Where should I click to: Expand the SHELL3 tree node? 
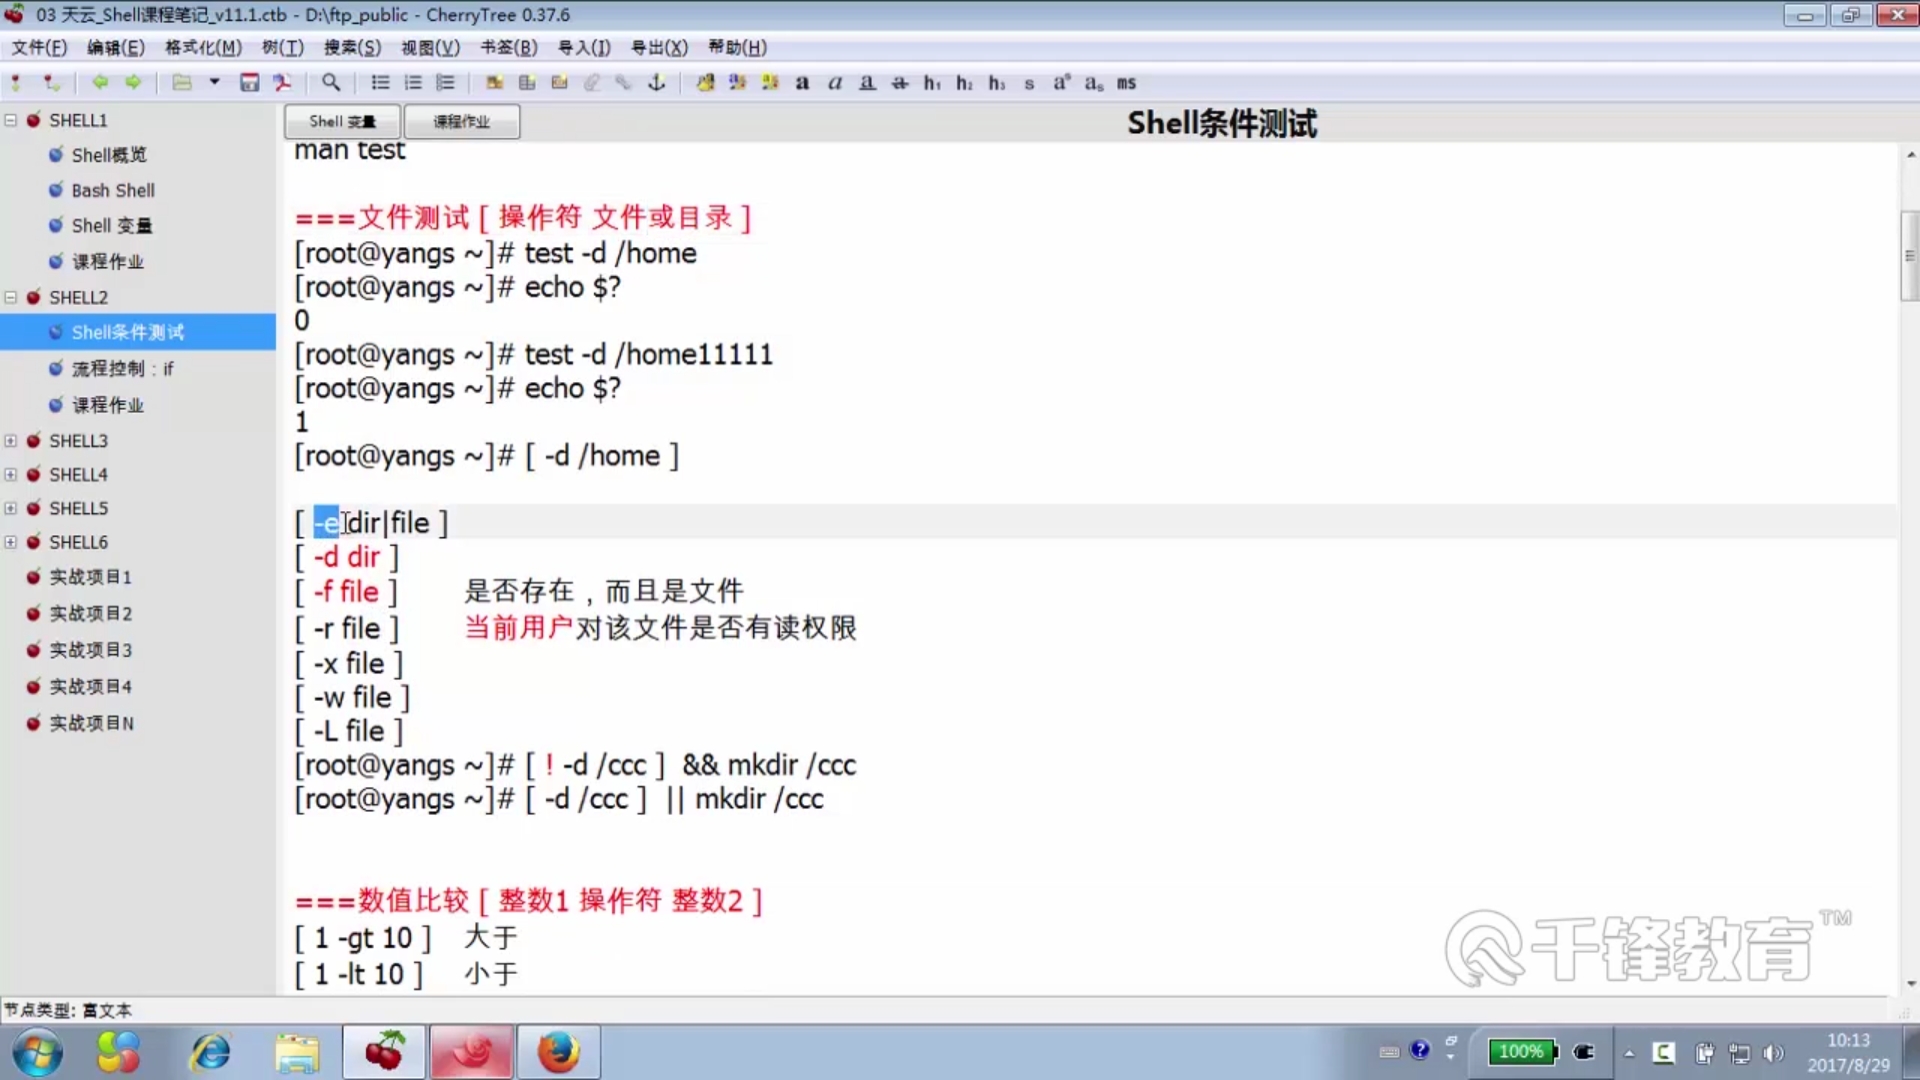pyautogui.click(x=11, y=441)
